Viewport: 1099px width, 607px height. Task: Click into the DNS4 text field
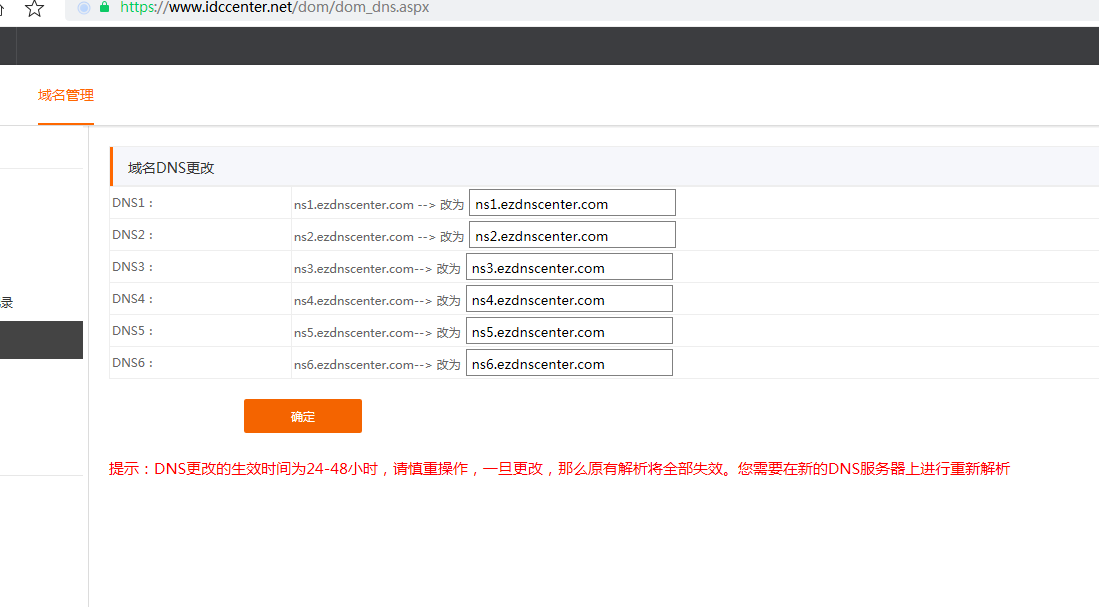click(x=569, y=299)
